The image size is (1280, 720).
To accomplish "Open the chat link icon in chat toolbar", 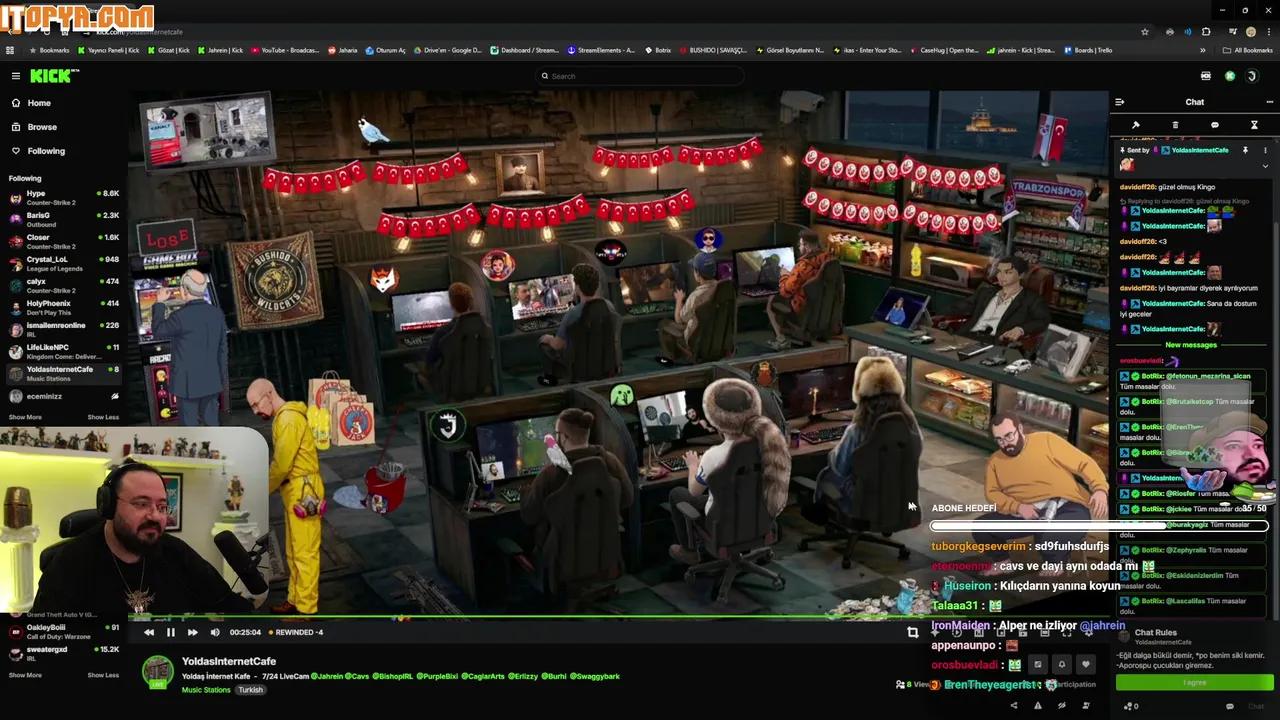I will (1215, 125).
